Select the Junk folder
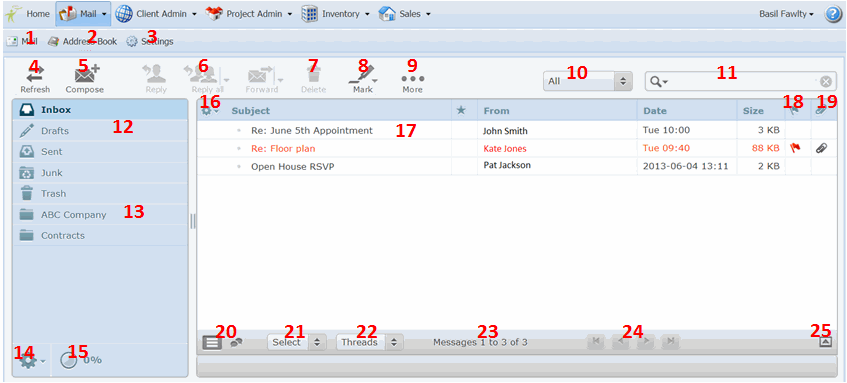Screen dimensions: 847x383 [x=100, y=173]
